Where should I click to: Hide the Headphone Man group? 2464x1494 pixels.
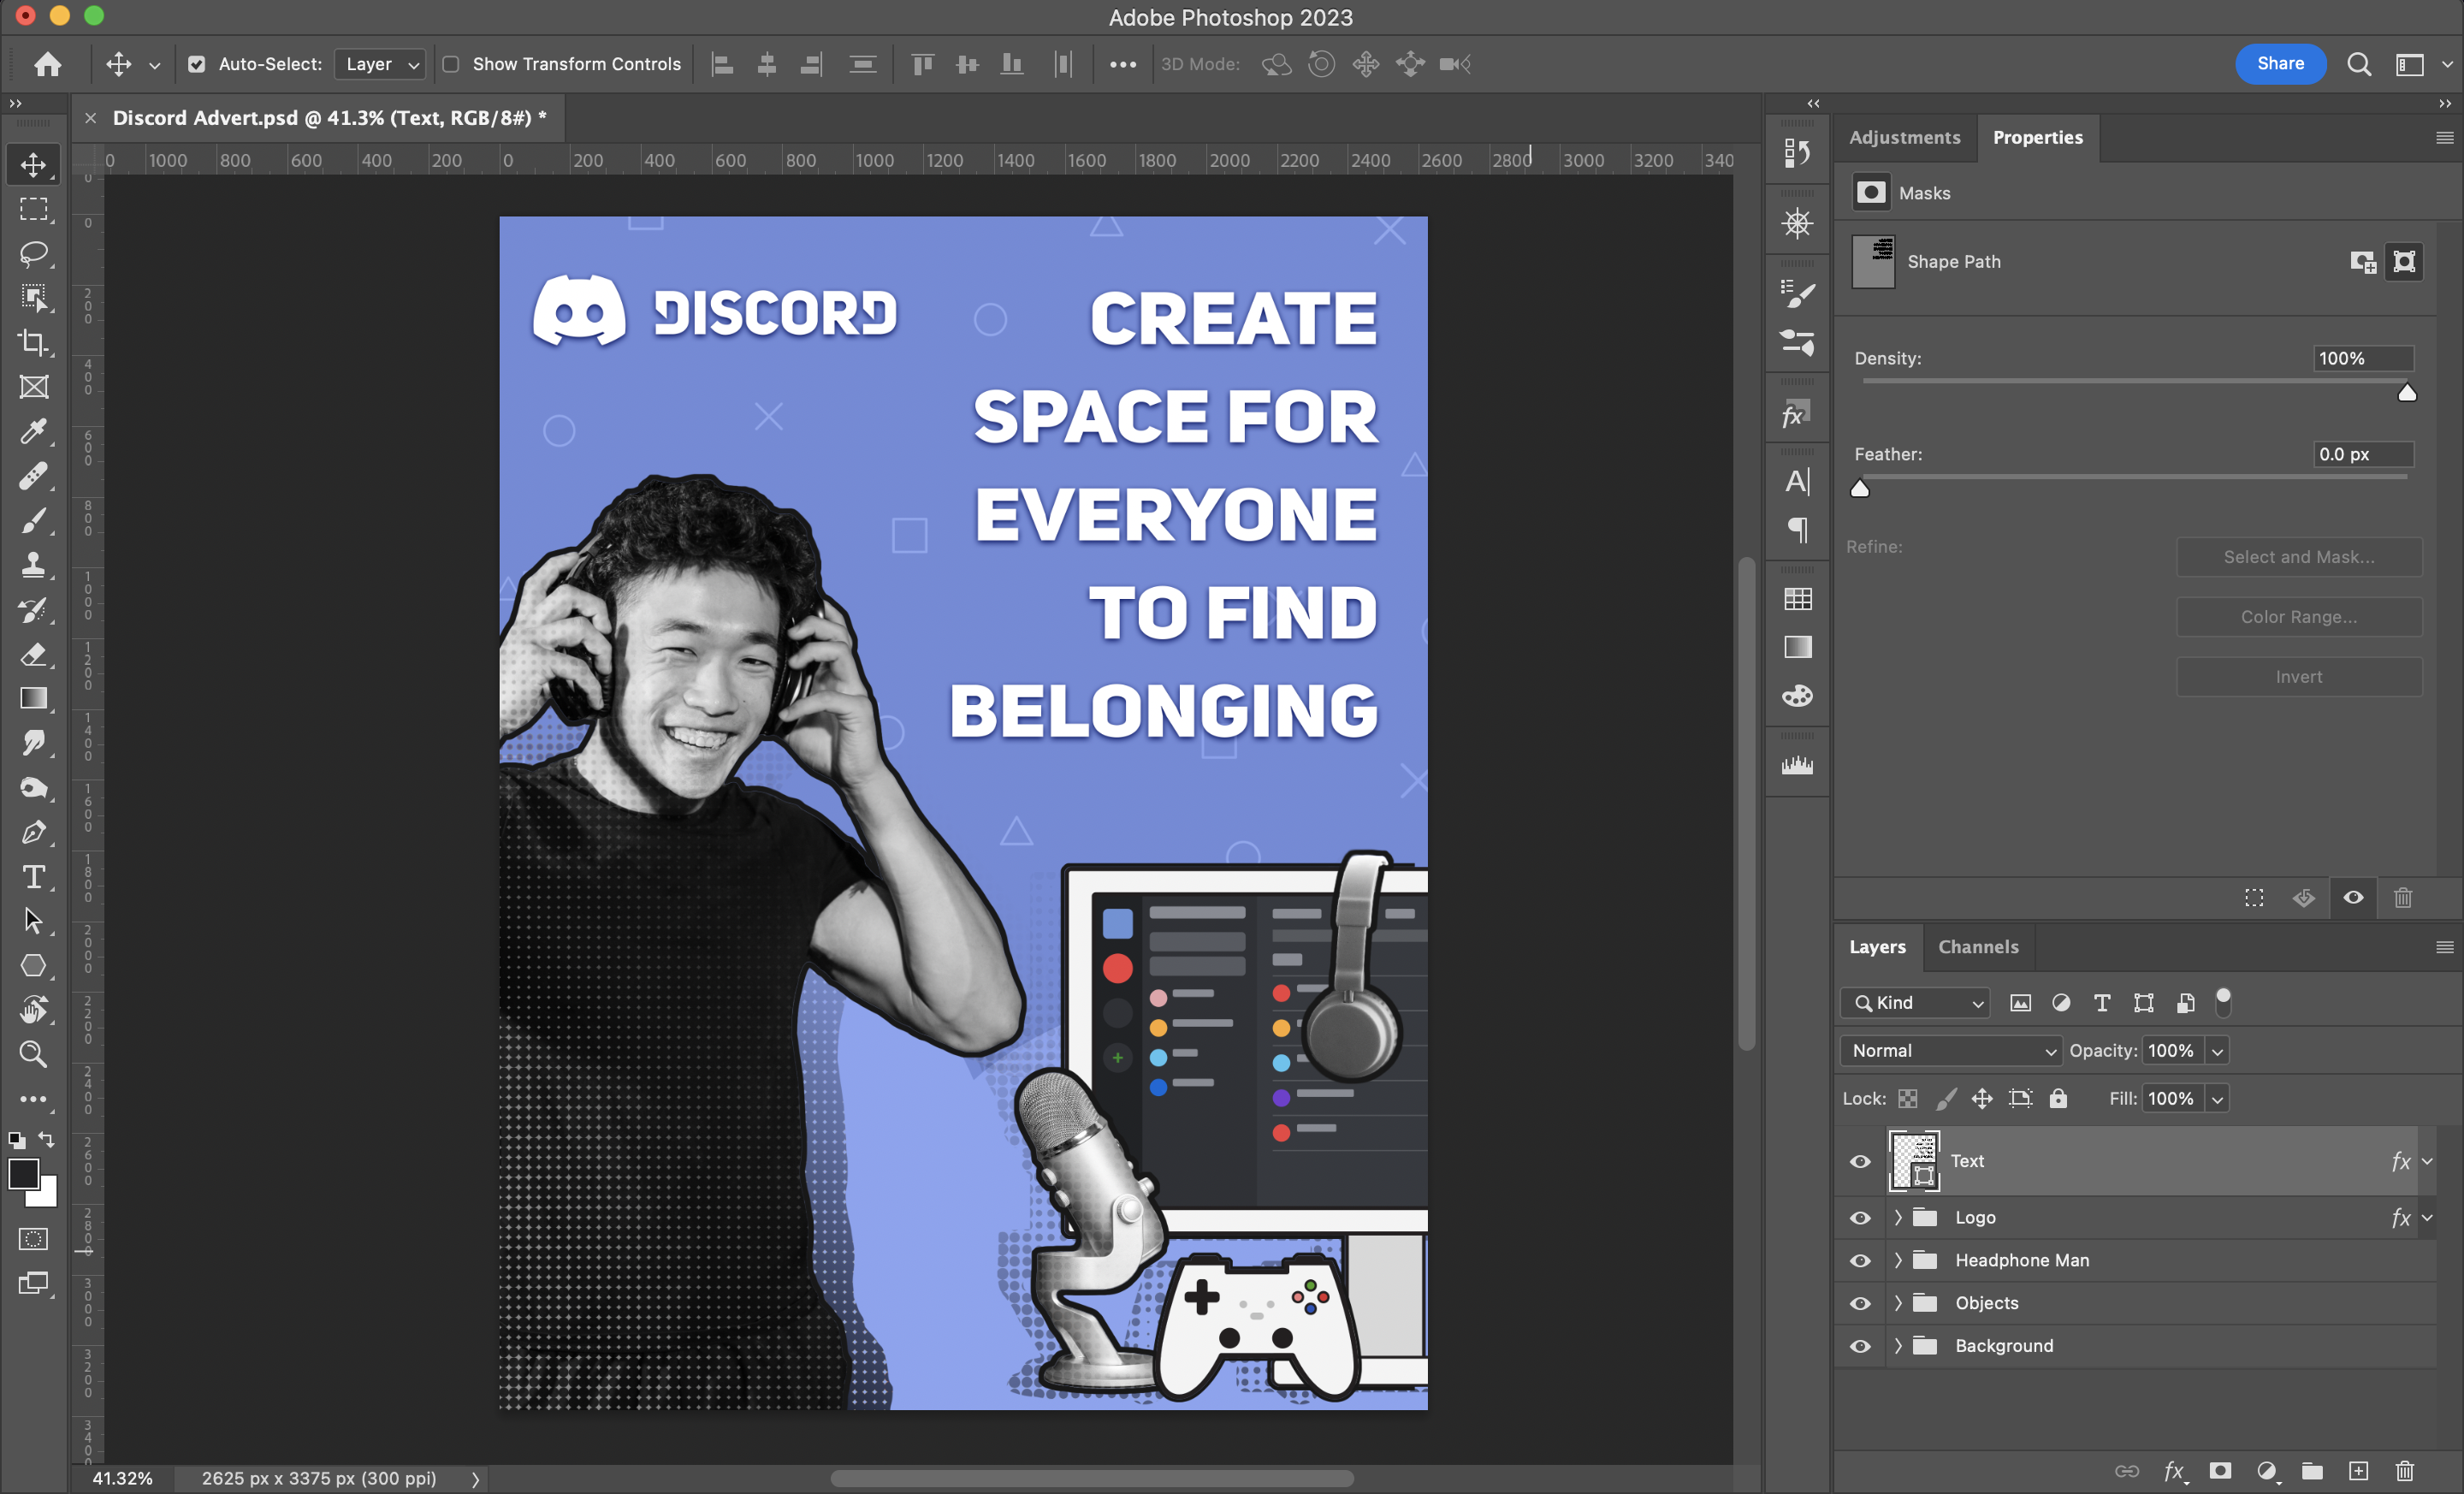tap(1860, 1260)
